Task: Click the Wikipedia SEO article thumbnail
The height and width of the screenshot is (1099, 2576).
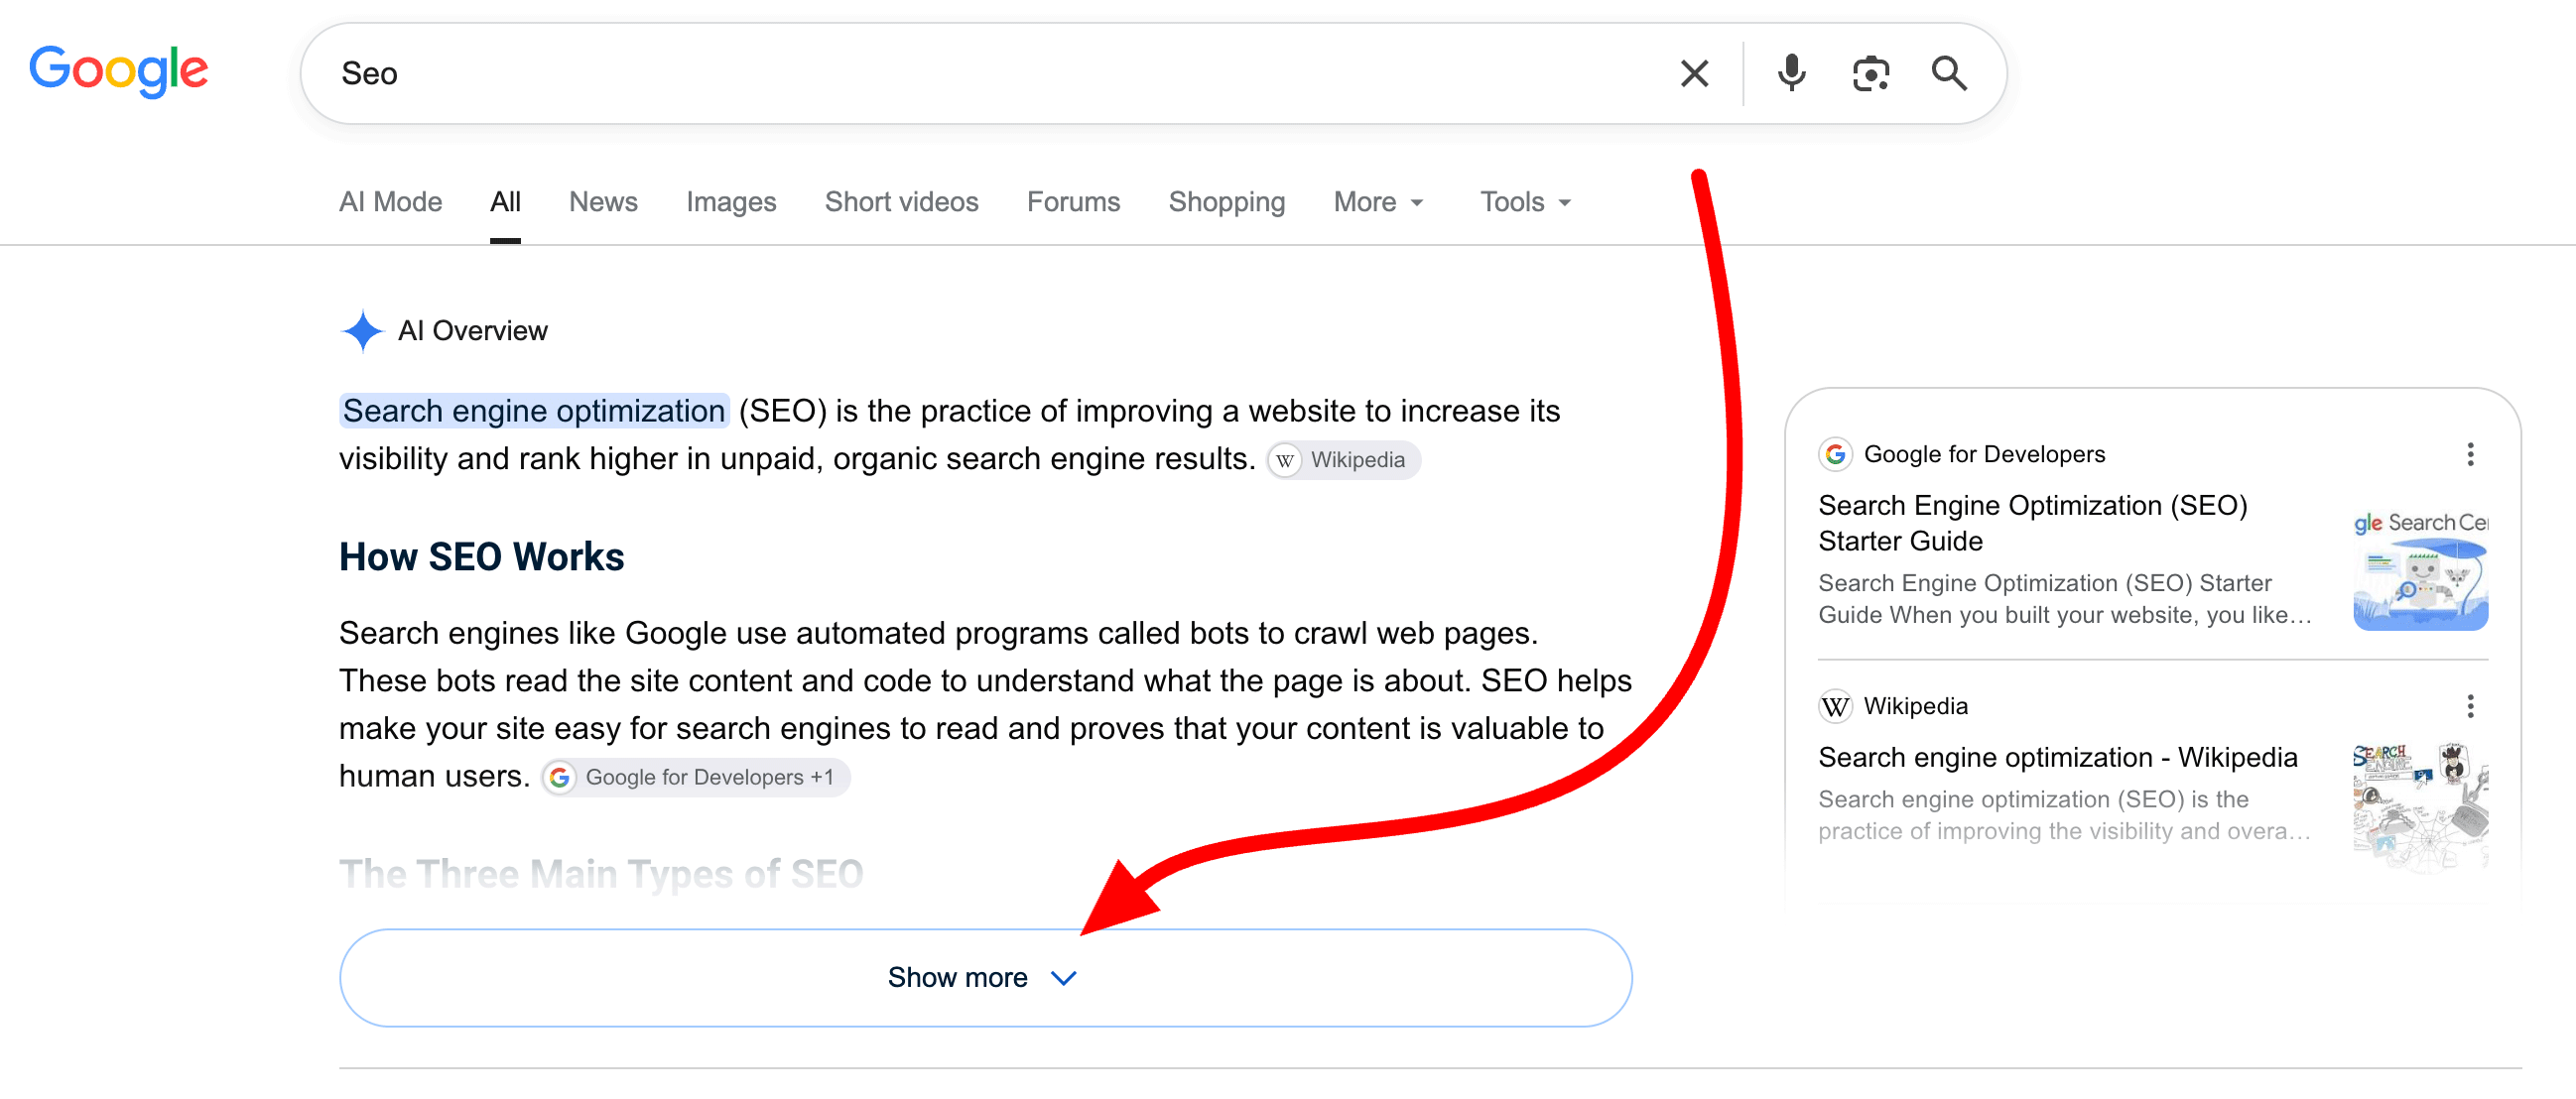Action: 2420,809
